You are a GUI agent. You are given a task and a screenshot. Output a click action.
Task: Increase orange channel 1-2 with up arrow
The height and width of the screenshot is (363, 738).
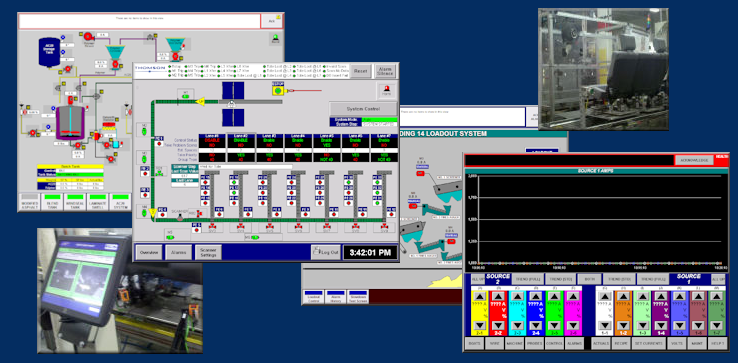pos(624,297)
